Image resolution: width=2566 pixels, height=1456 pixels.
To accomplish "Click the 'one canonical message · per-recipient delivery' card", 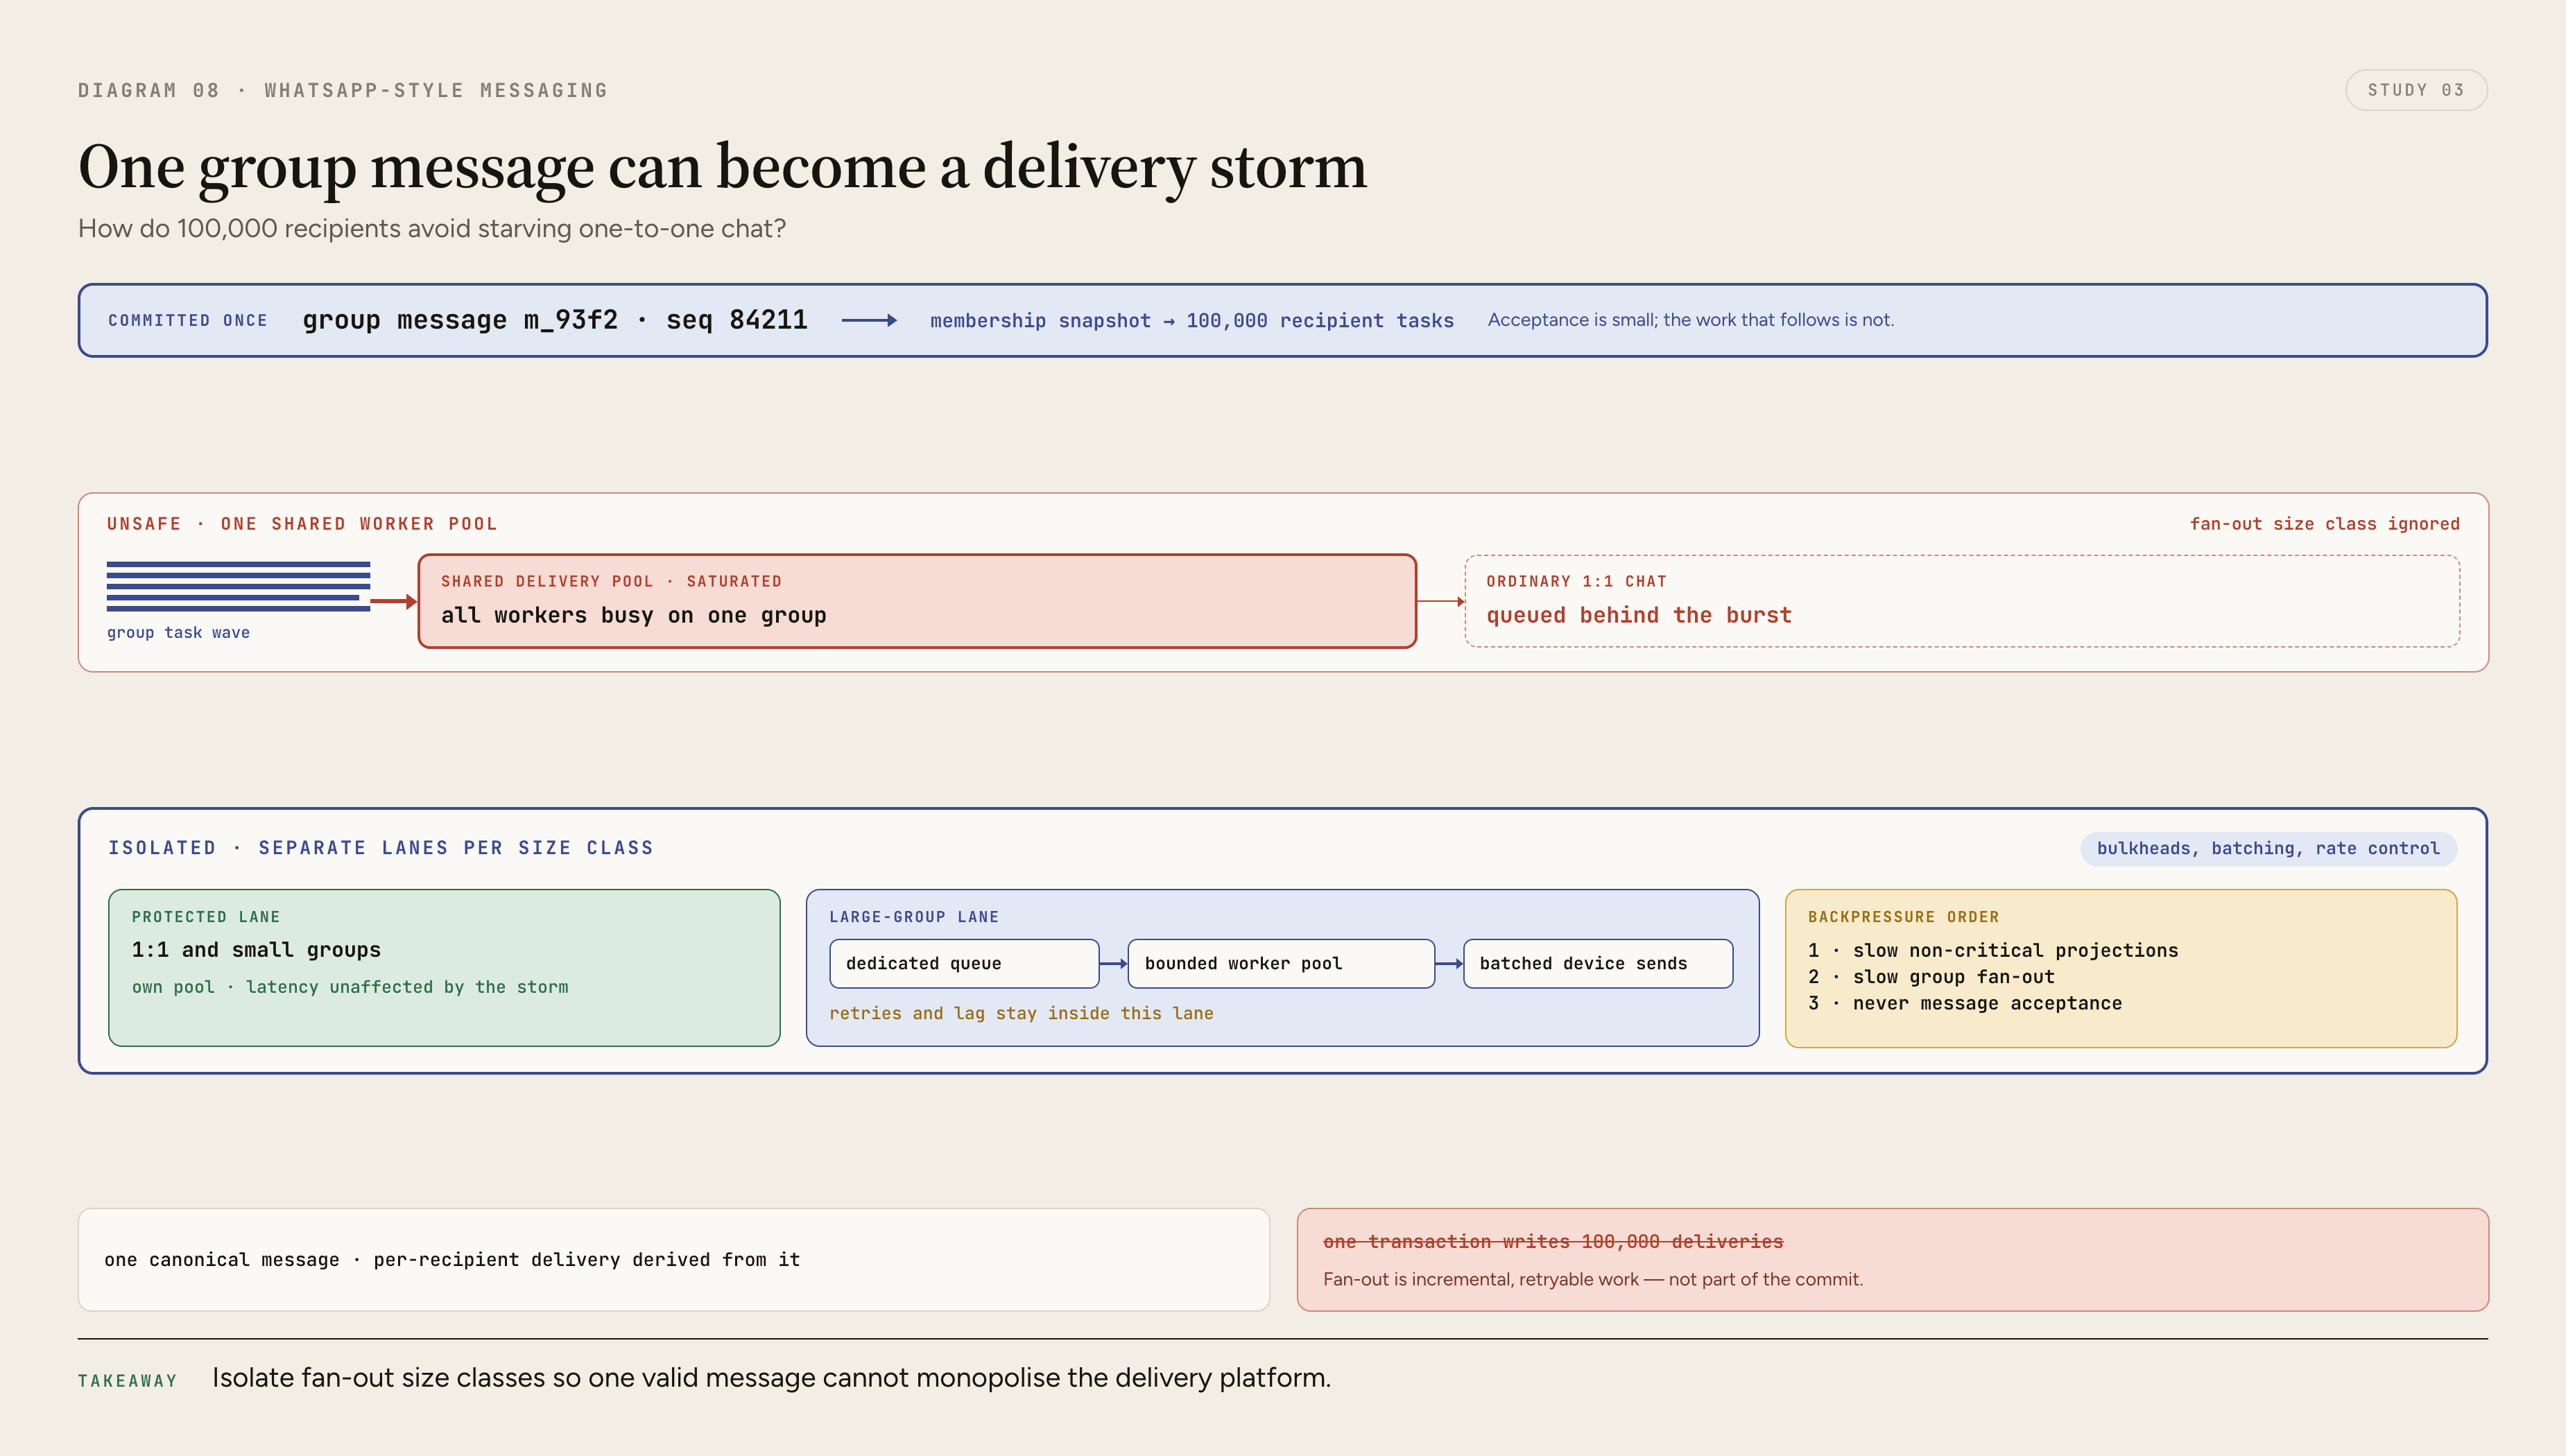I will pyautogui.click(x=674, y=1260).
